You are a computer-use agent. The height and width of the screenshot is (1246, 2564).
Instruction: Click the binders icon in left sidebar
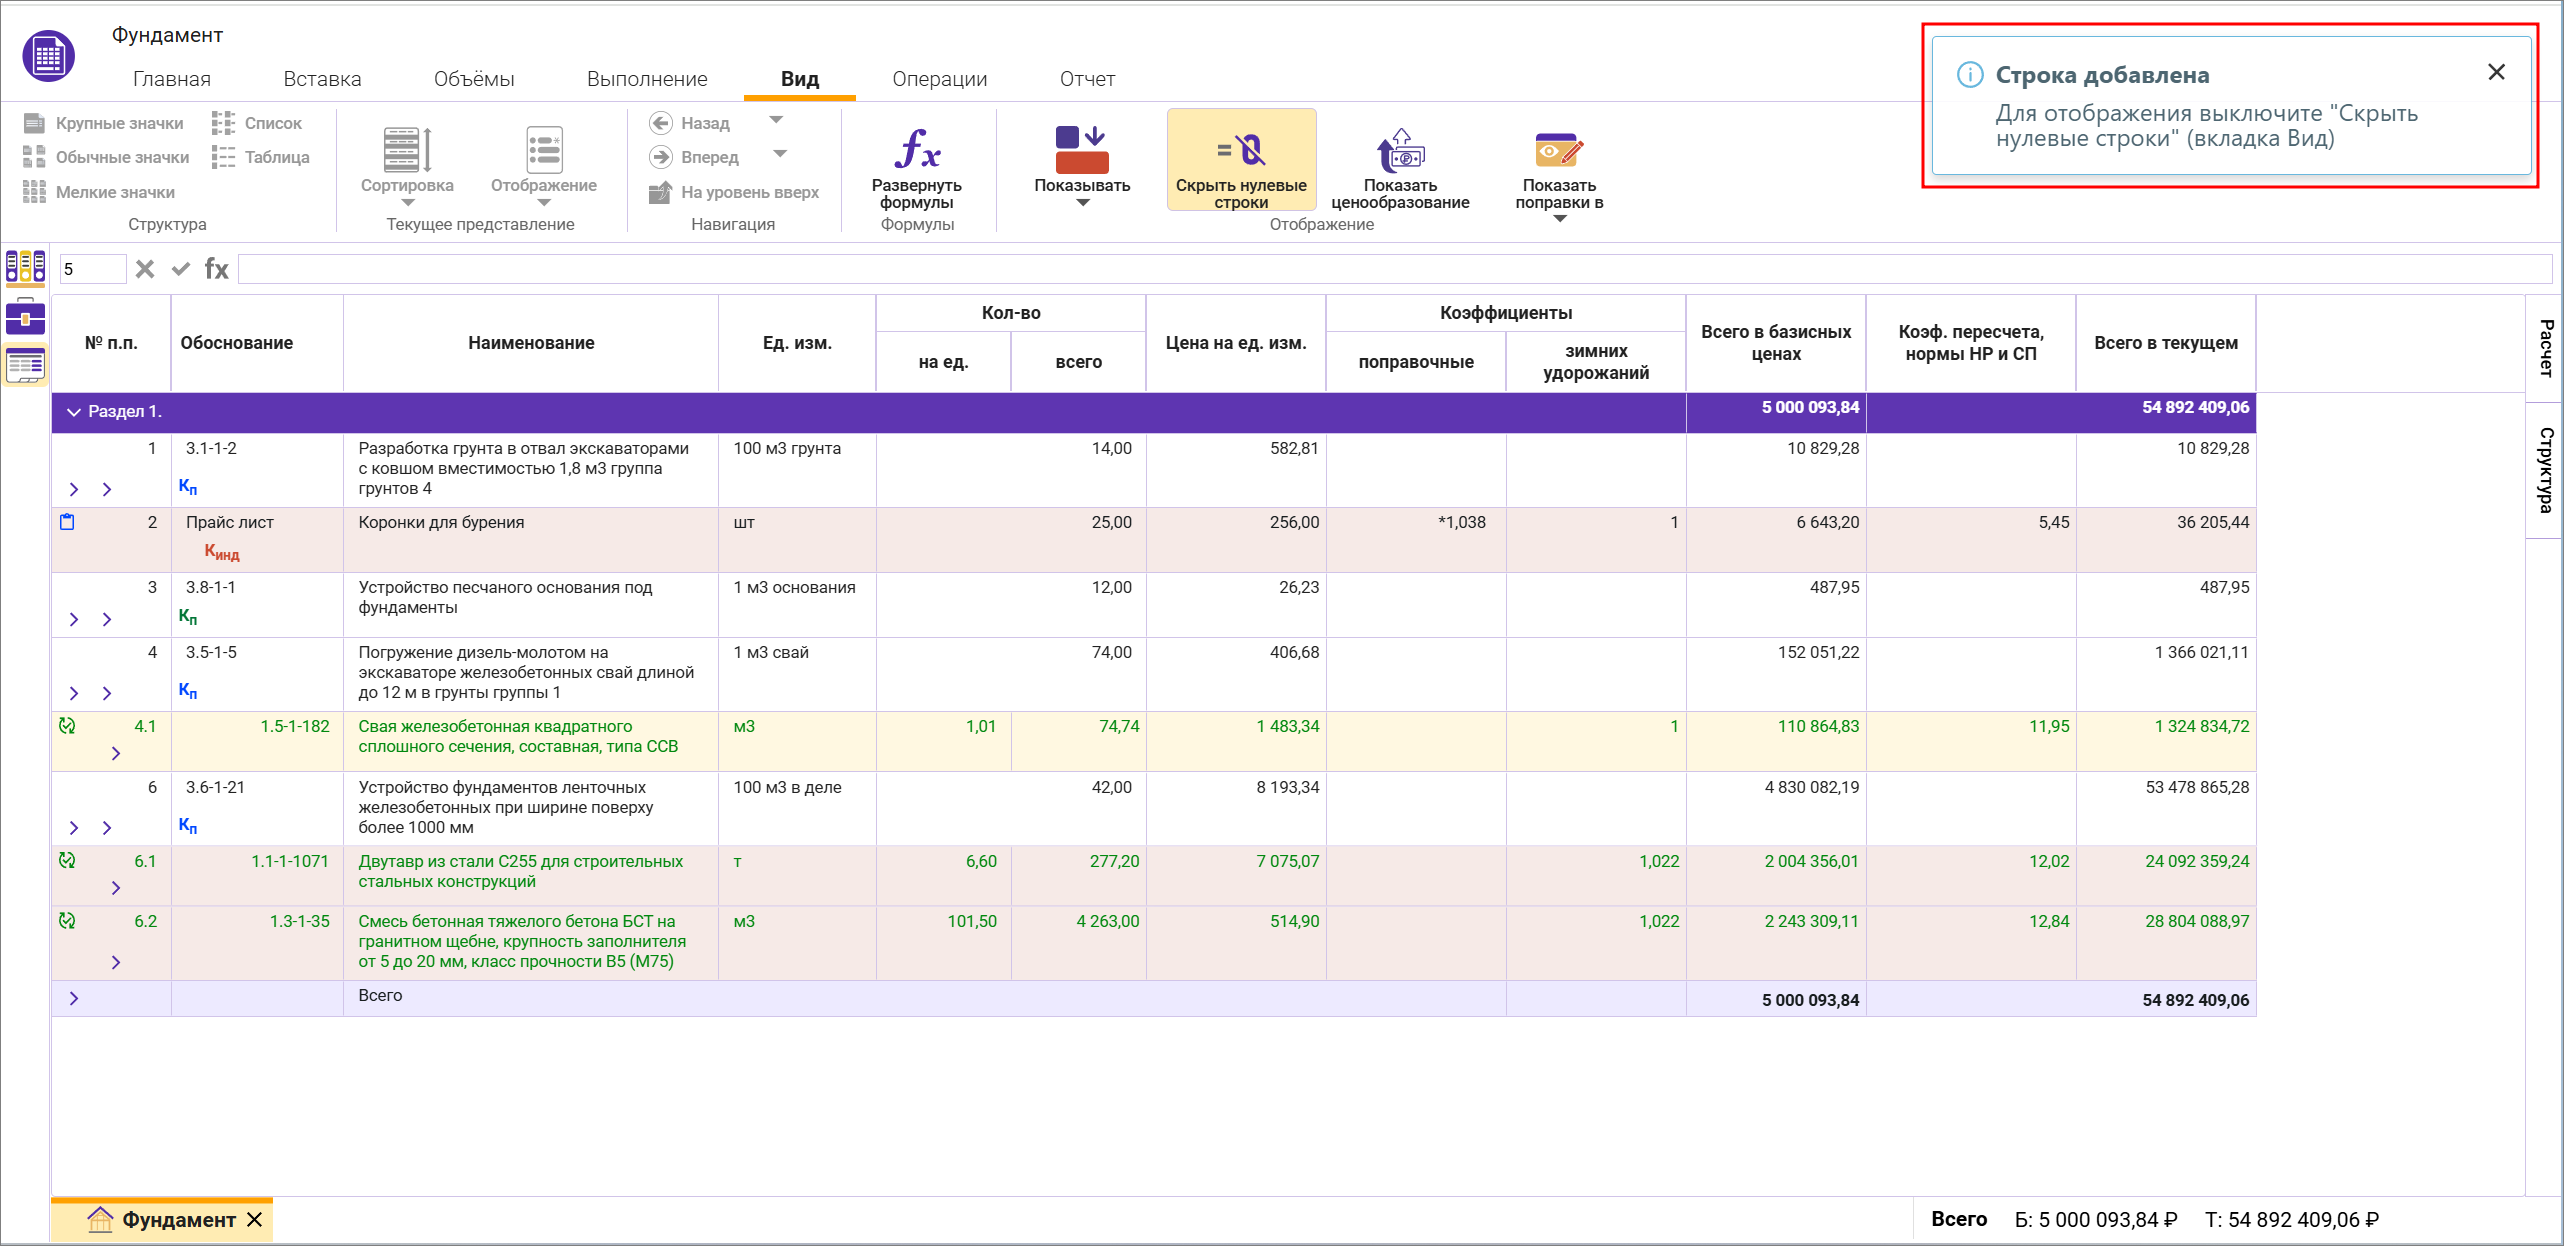click(x=25, y=267)
